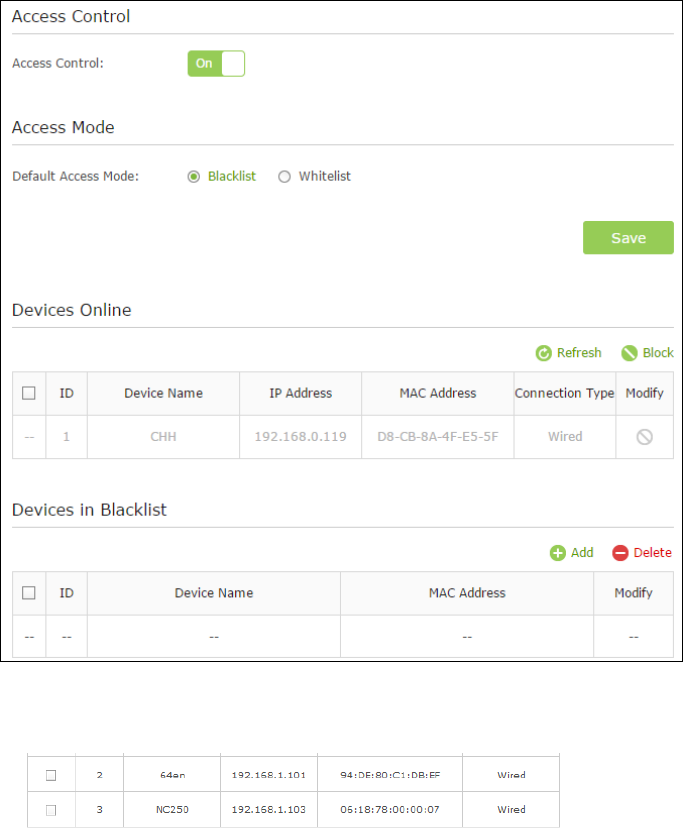Click the Block text link
Image resolution: width=683 pixels, height=840 pixels.
pyautogui.click(x=658, y=353)
